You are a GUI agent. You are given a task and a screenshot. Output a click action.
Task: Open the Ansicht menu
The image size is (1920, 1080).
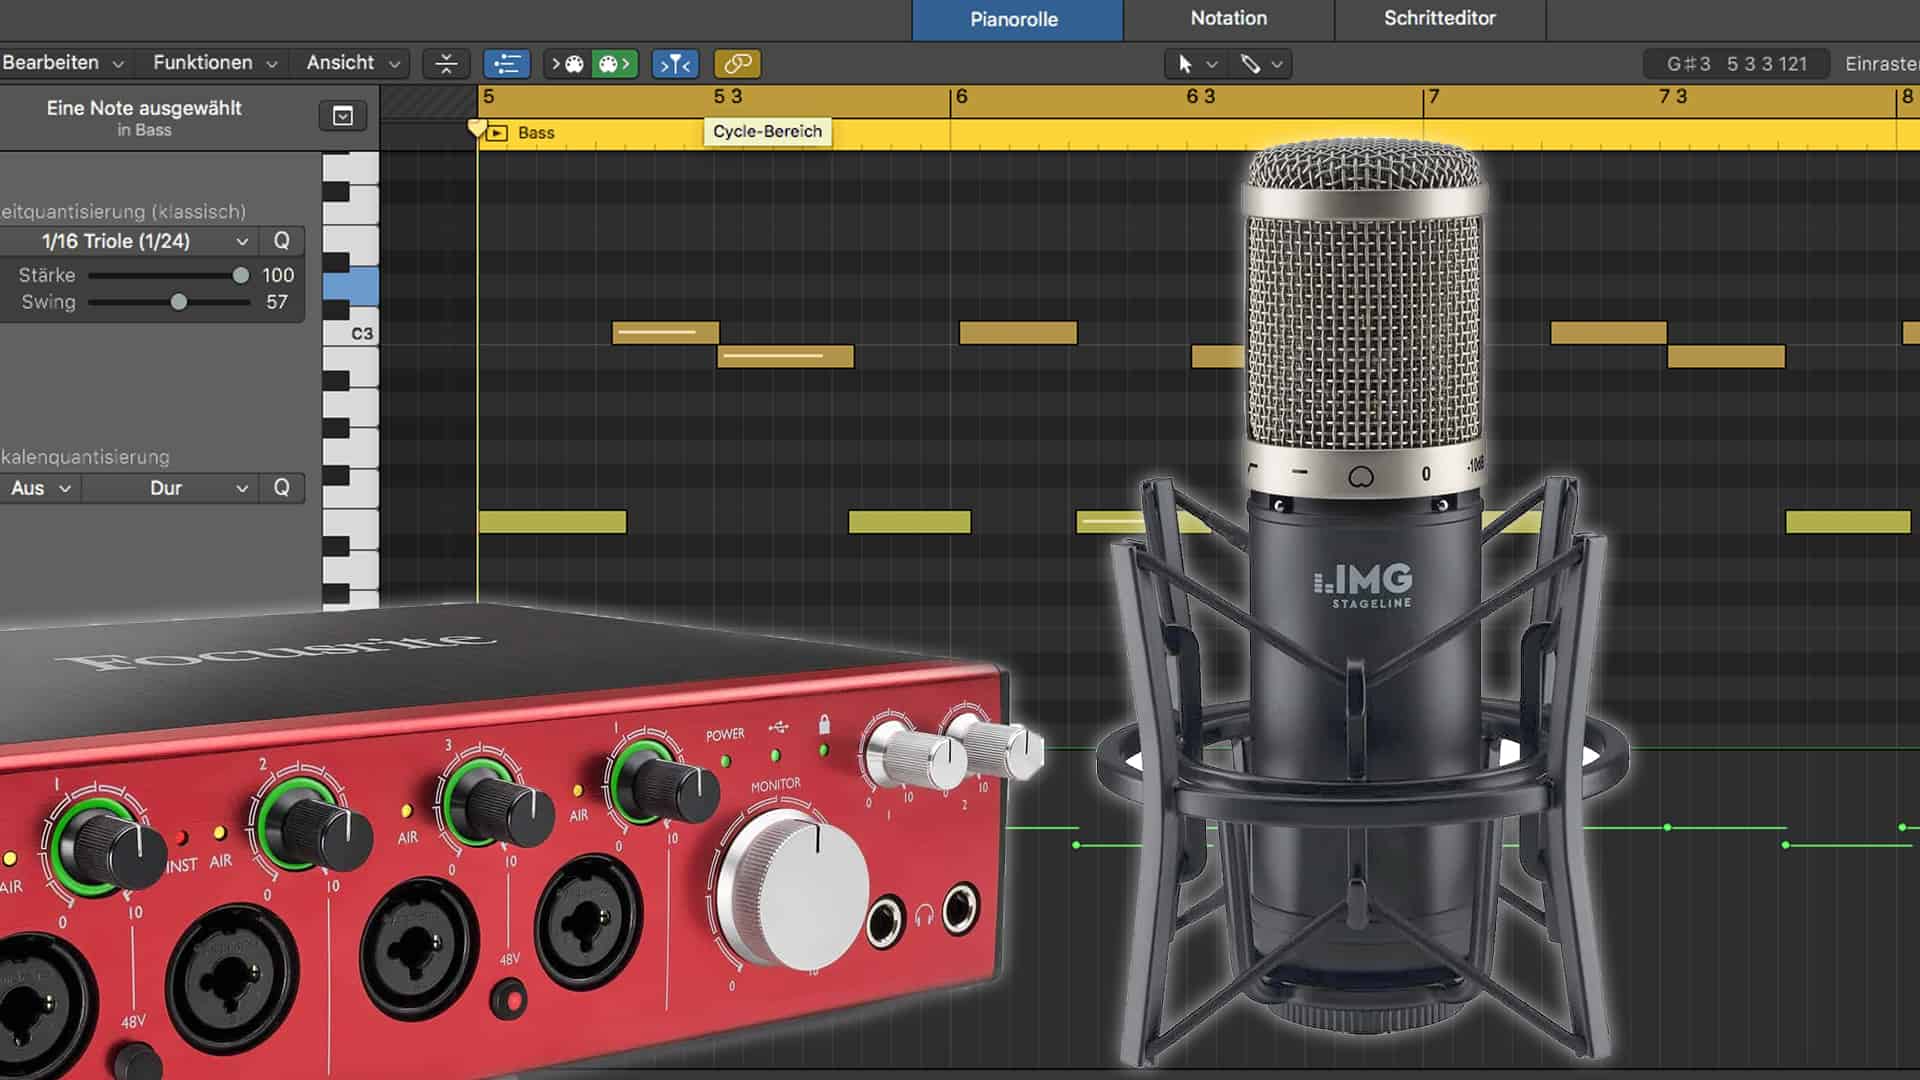353,63
